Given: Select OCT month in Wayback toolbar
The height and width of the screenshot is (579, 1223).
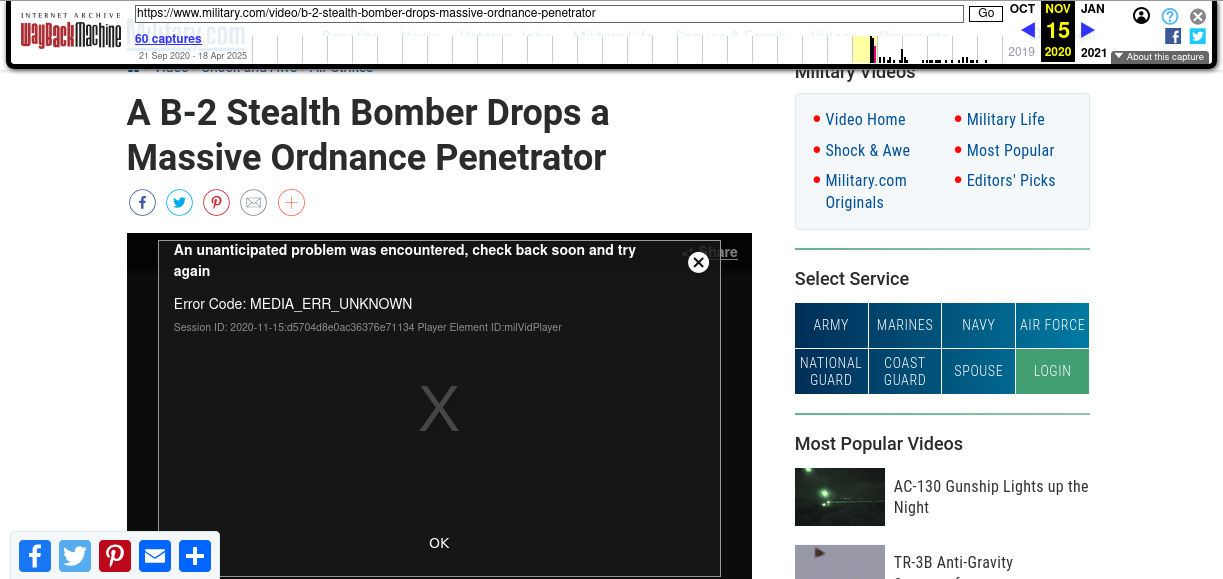Looking at the screenshot, I should [x=1022, y=9].
